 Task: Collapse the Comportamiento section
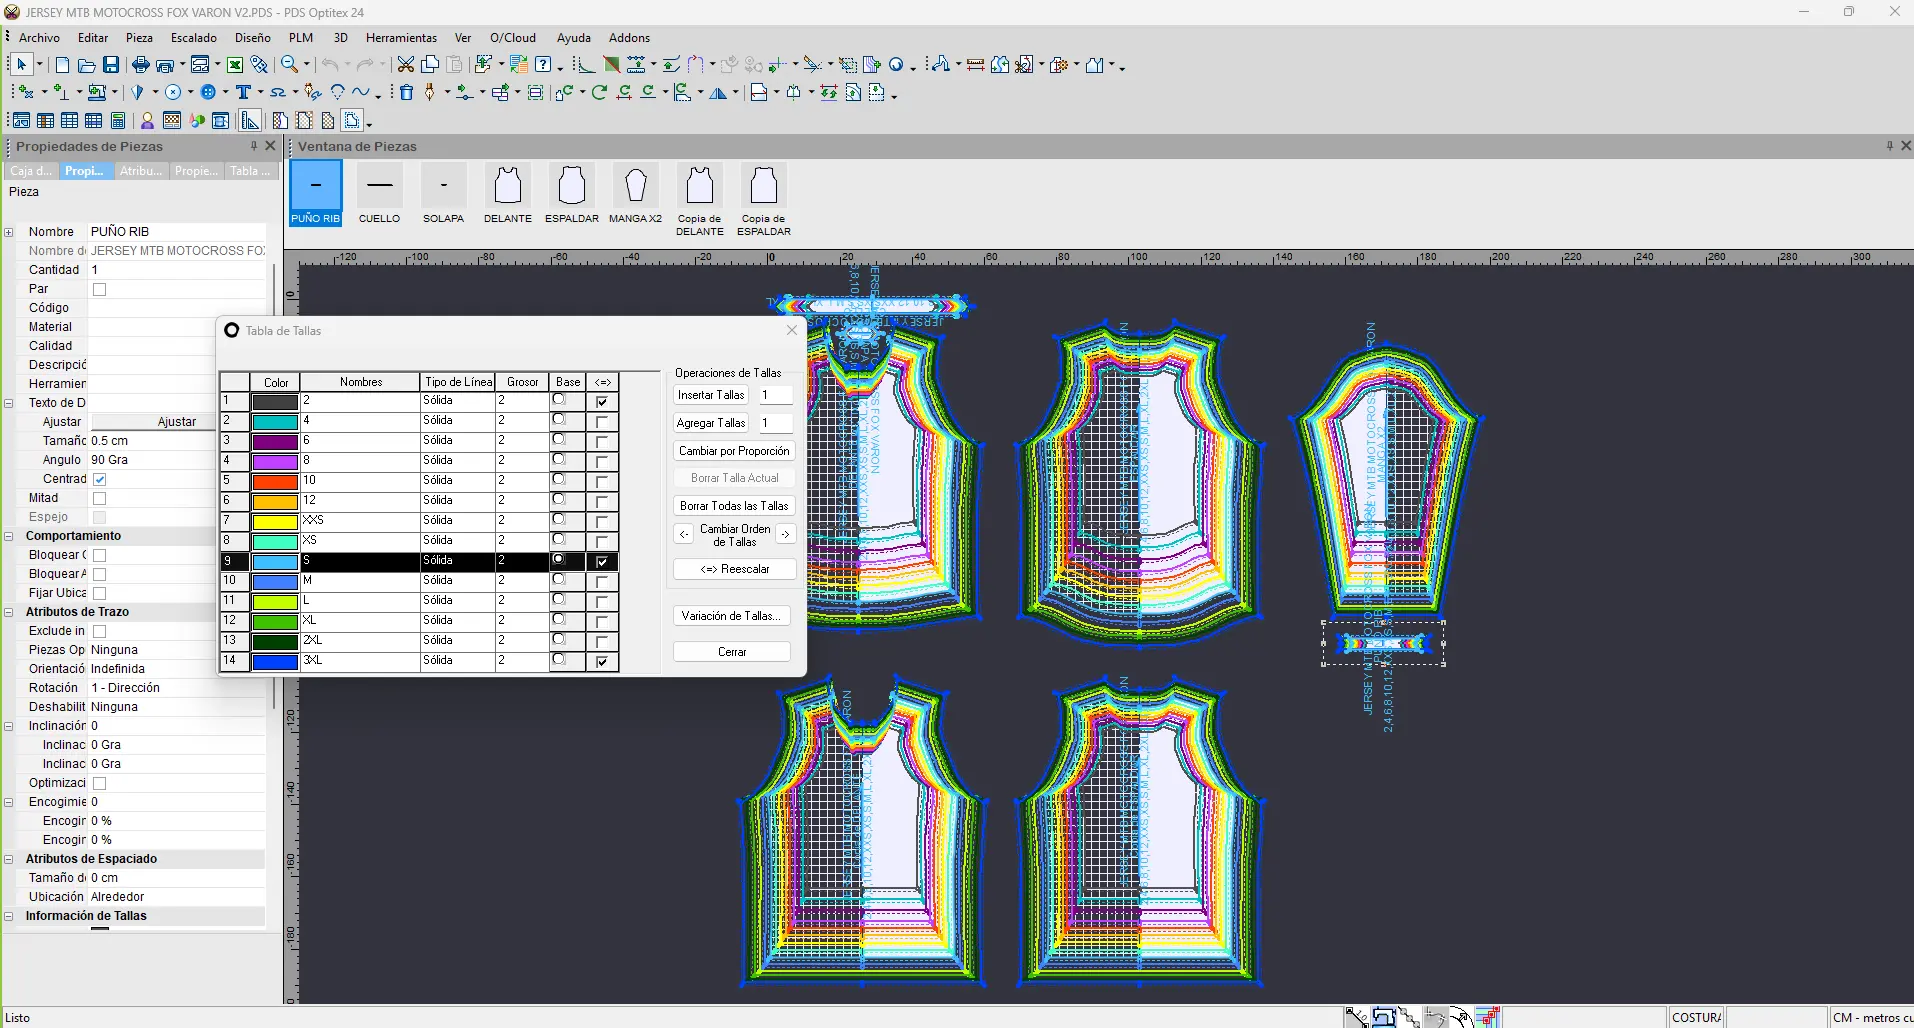(x=9, y=536)
